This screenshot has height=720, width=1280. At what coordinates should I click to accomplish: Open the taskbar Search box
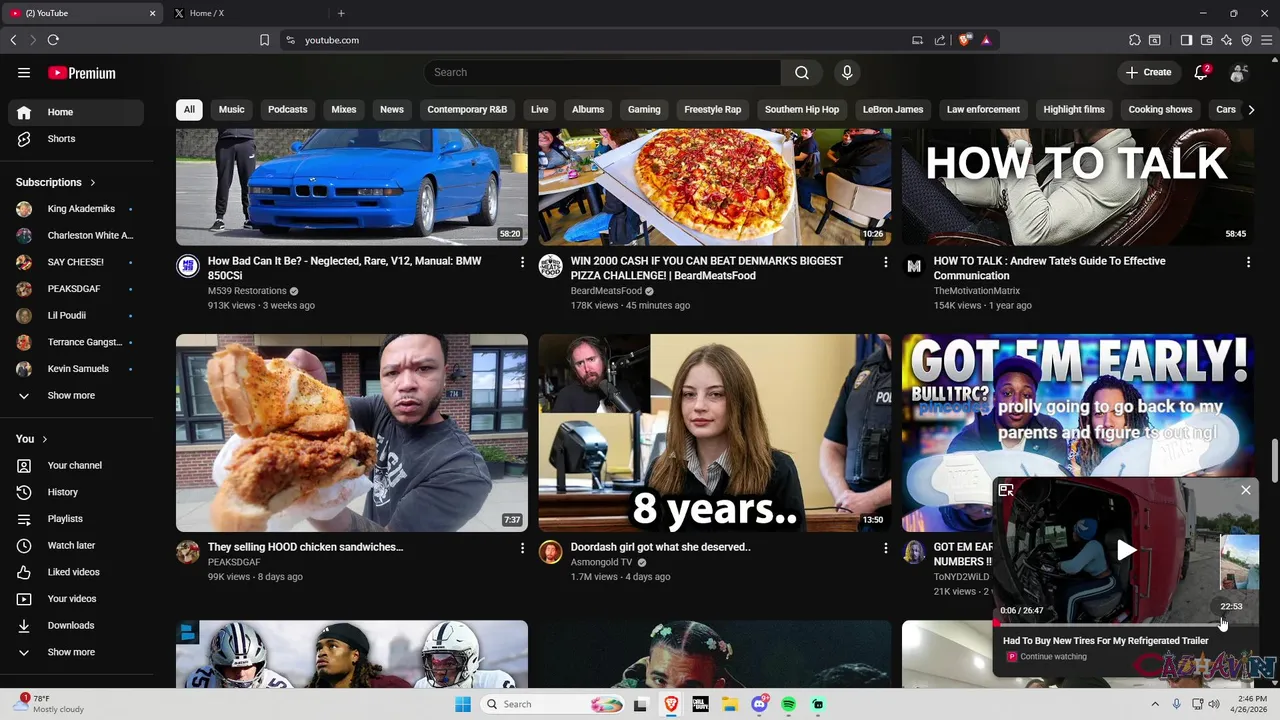[x=553, y=704]
